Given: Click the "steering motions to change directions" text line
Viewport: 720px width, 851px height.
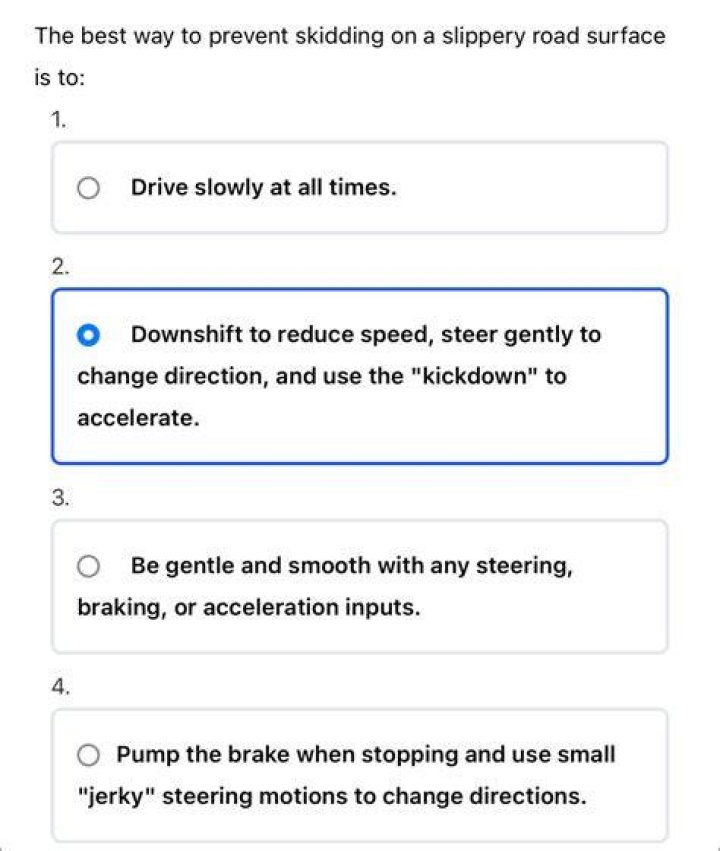Looking at the screenshot, I should [x=374, y=796].
